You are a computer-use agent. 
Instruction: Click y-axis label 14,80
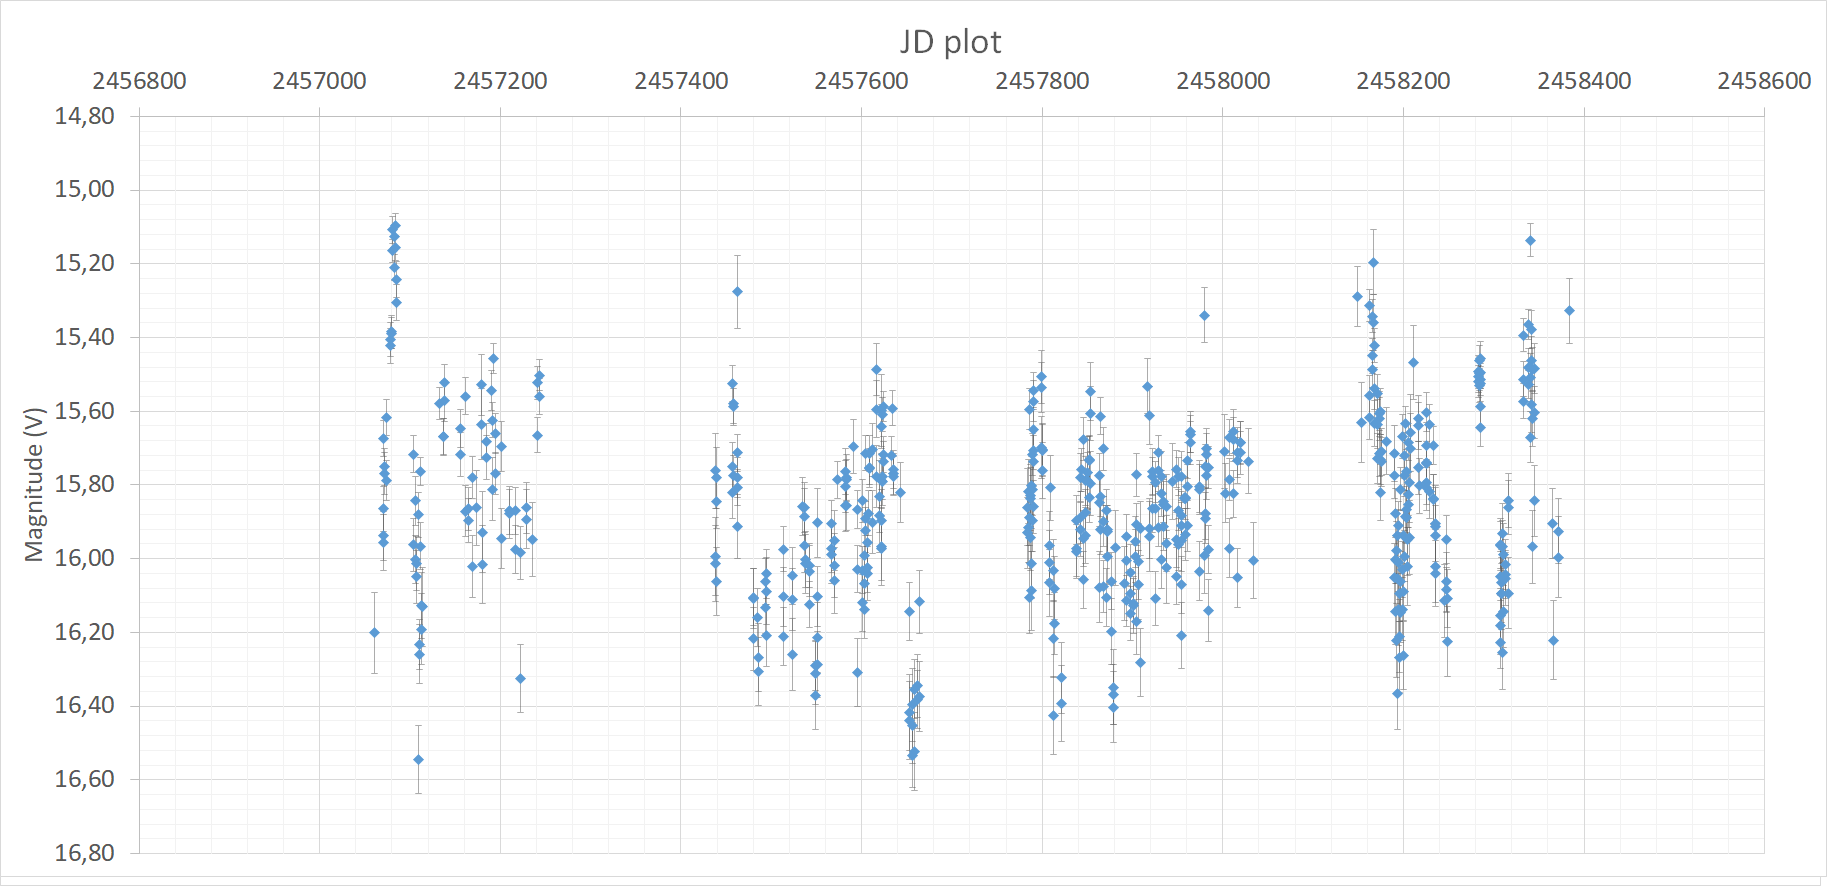coord(85,116)
